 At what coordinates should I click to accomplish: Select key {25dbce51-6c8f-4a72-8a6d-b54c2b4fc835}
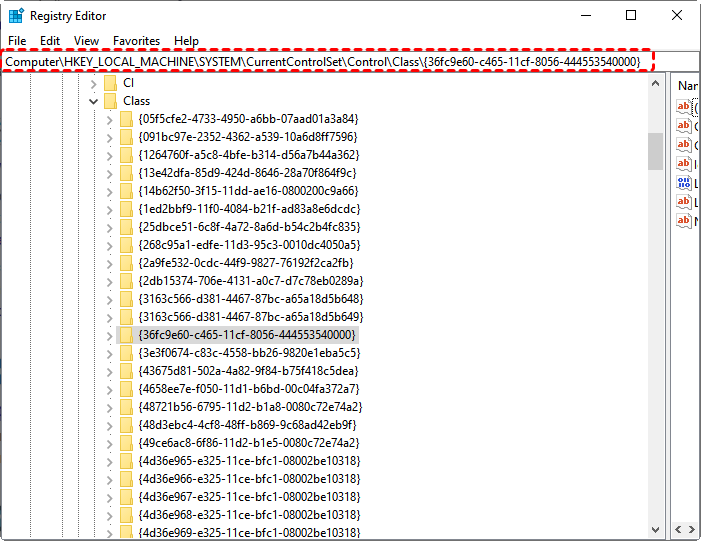tap(249, 227)
